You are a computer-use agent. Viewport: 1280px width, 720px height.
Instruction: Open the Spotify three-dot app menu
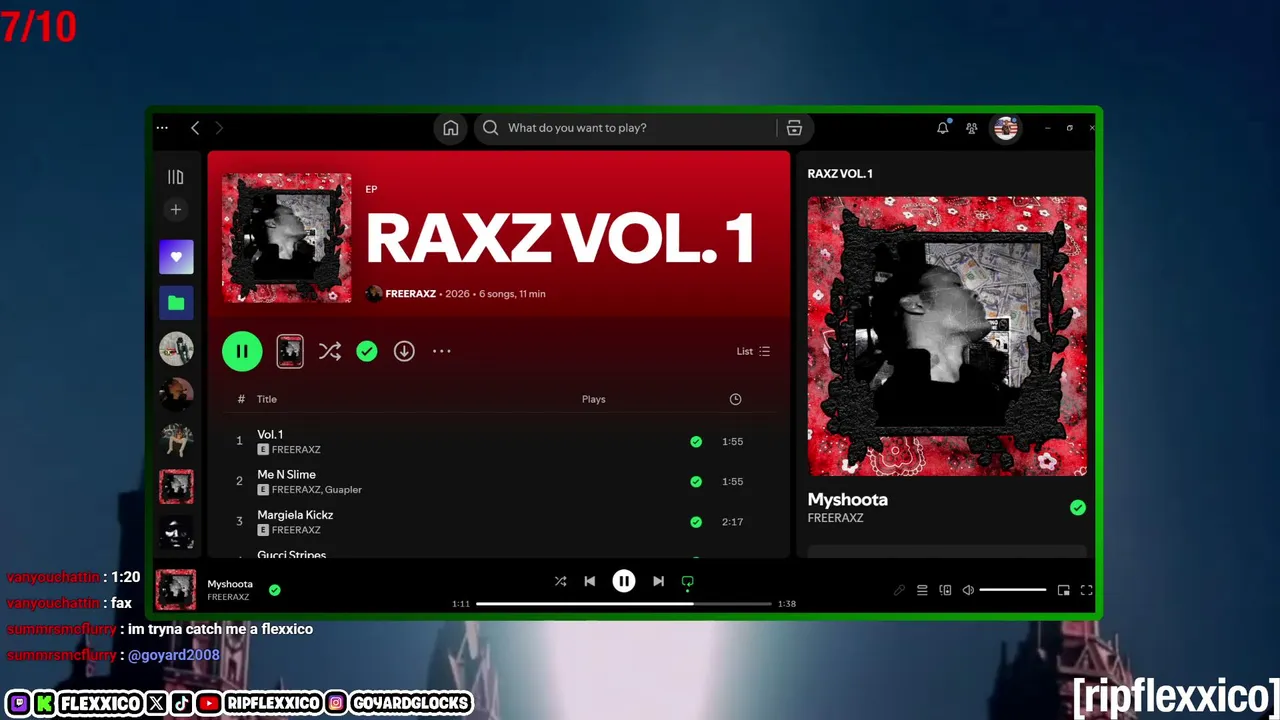tap(162, 128)
